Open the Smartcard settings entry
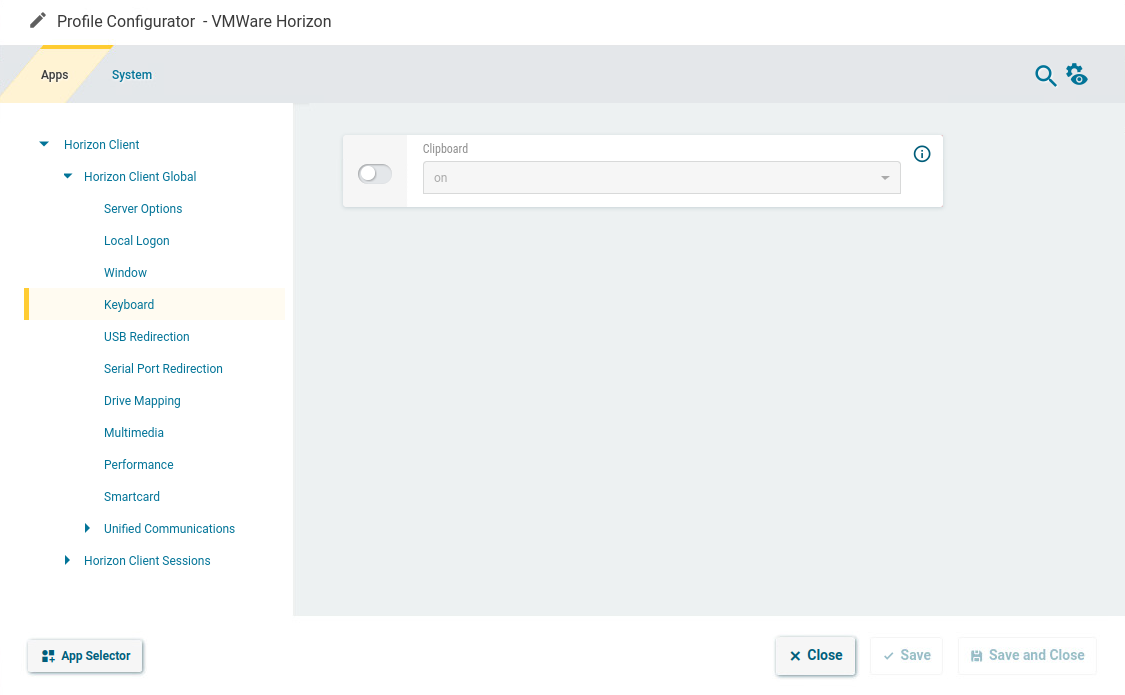This screenshot has height=695, width=1125. coord(131,496)
